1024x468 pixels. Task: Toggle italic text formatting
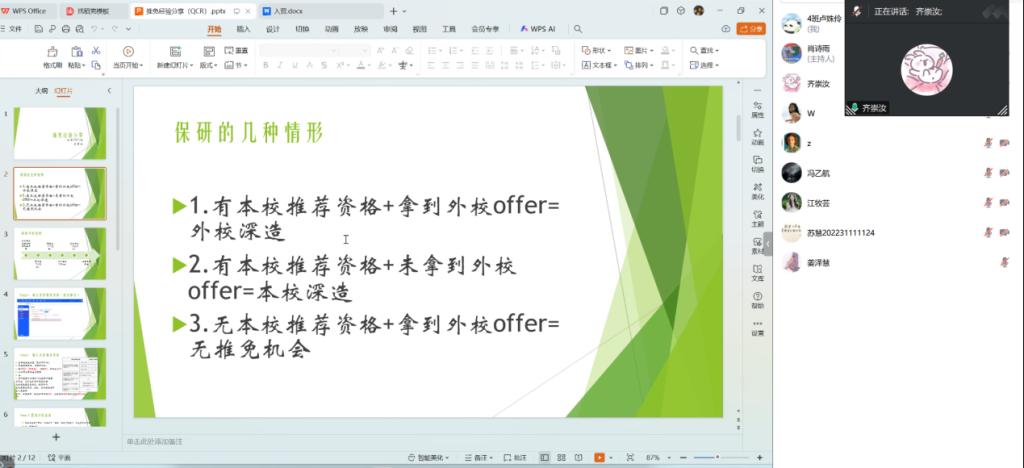click(281, 65)
